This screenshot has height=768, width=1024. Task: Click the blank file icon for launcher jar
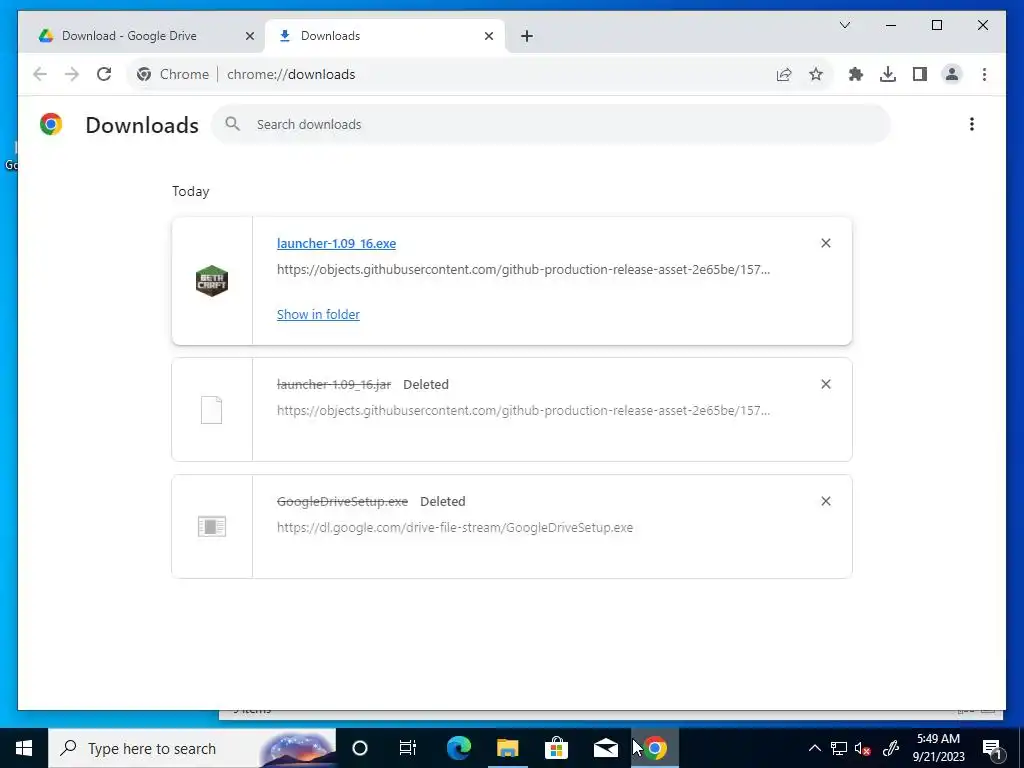(x=212, y=410)
